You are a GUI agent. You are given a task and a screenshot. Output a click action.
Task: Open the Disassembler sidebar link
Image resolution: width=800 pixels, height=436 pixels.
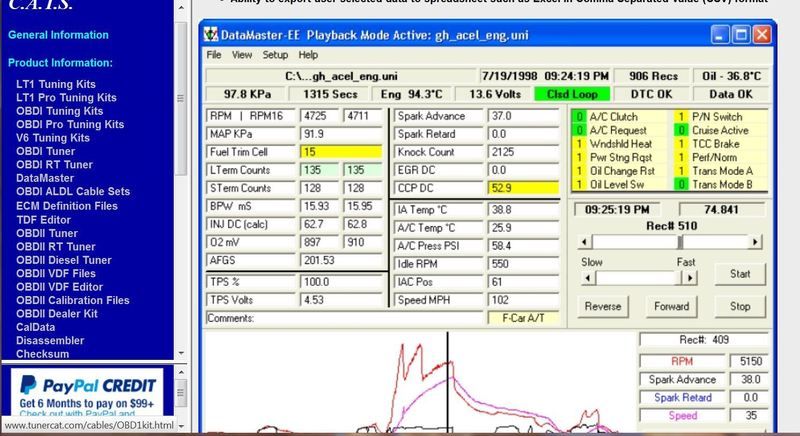(50, 341)
